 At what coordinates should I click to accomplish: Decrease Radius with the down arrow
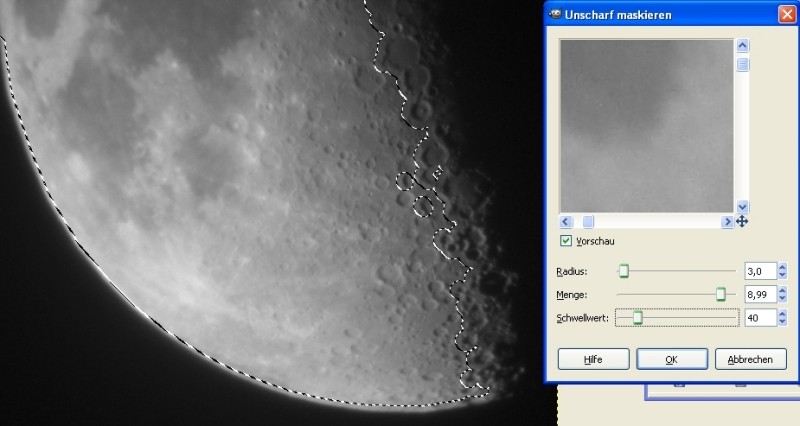(783, 275)
